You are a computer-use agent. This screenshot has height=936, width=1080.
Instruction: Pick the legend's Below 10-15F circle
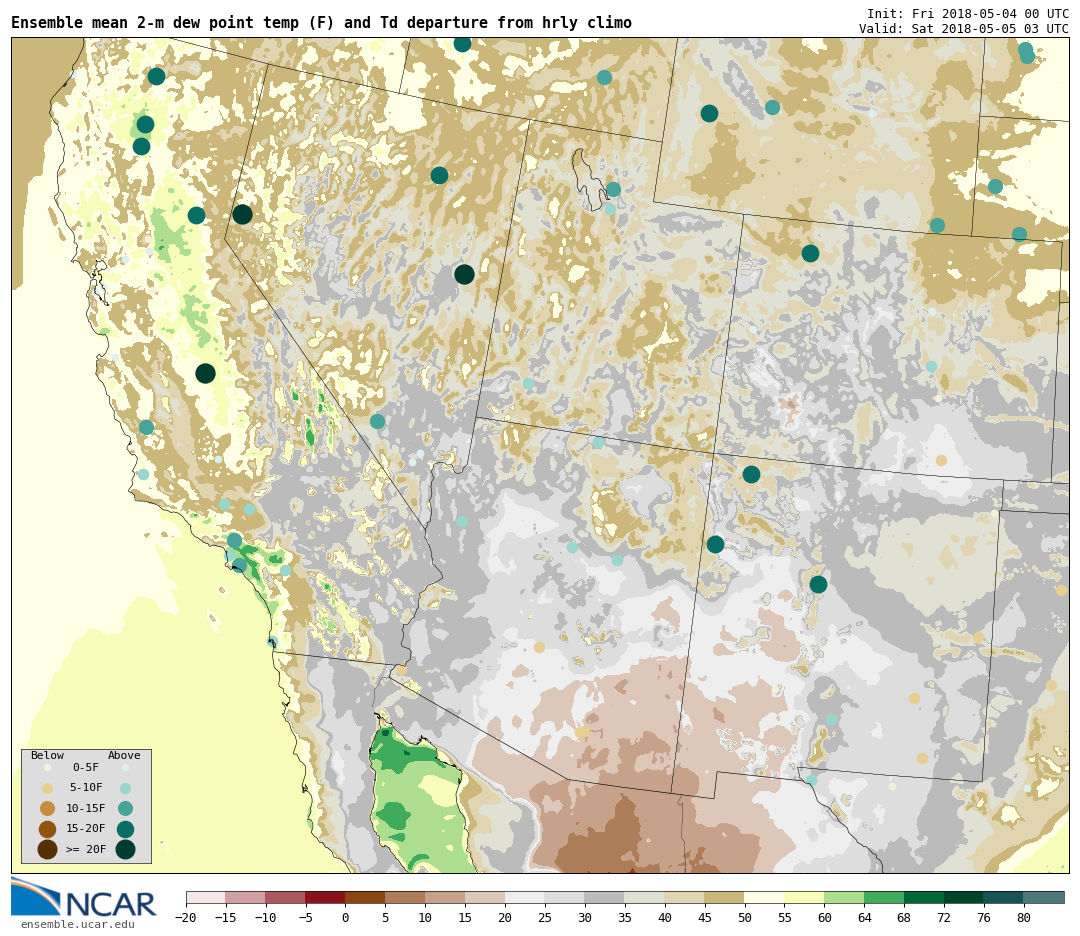[x=47, y=808]
